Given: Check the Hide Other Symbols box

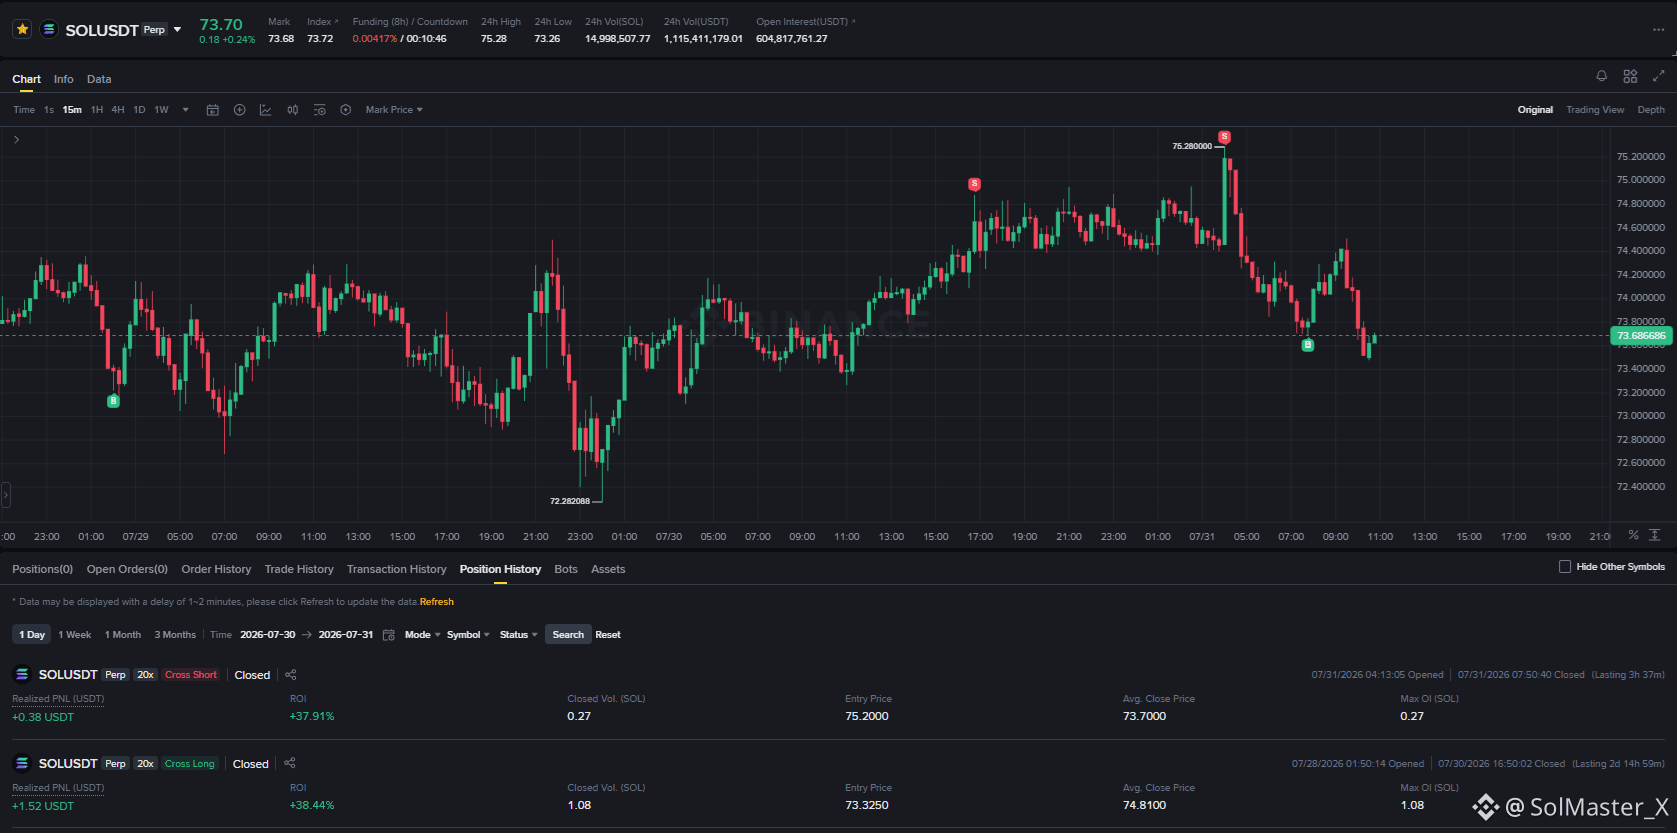Looking at the screenshot, I should pos(1565,567).
